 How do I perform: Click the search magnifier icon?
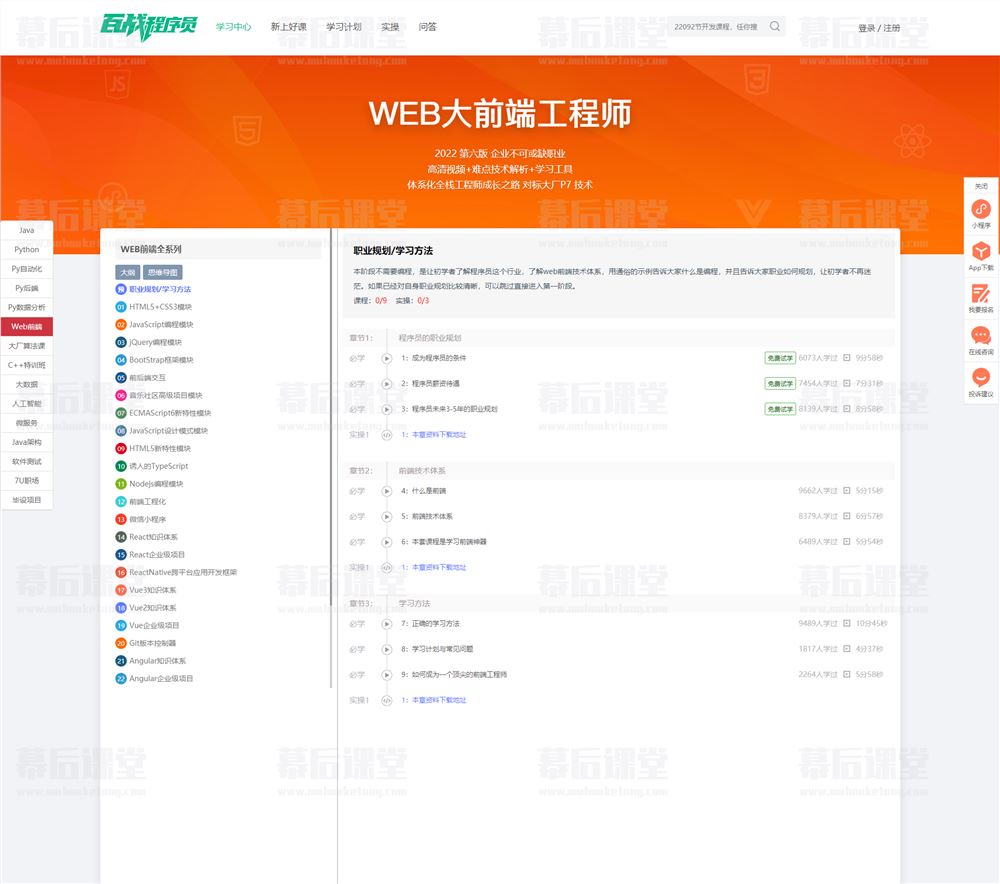775,26
